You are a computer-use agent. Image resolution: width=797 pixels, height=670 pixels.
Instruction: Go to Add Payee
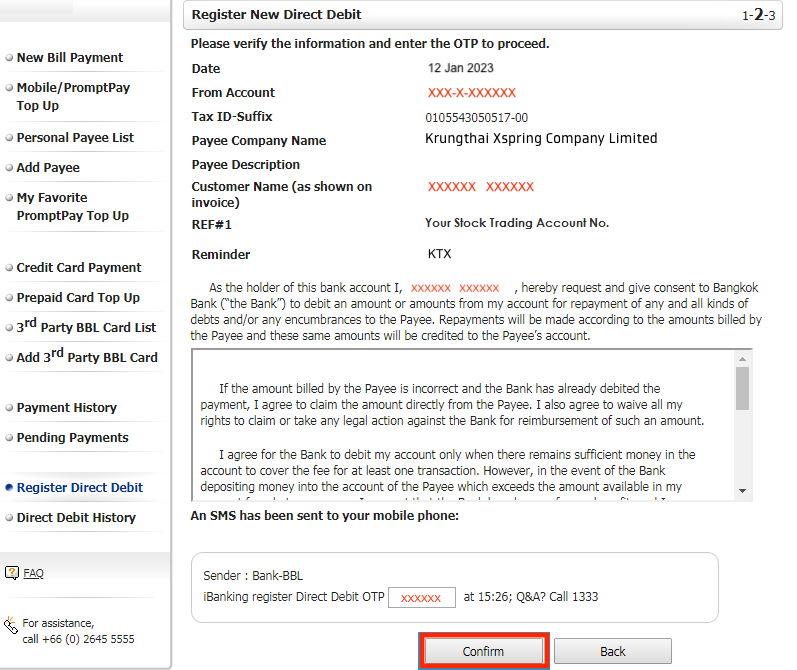48,168
